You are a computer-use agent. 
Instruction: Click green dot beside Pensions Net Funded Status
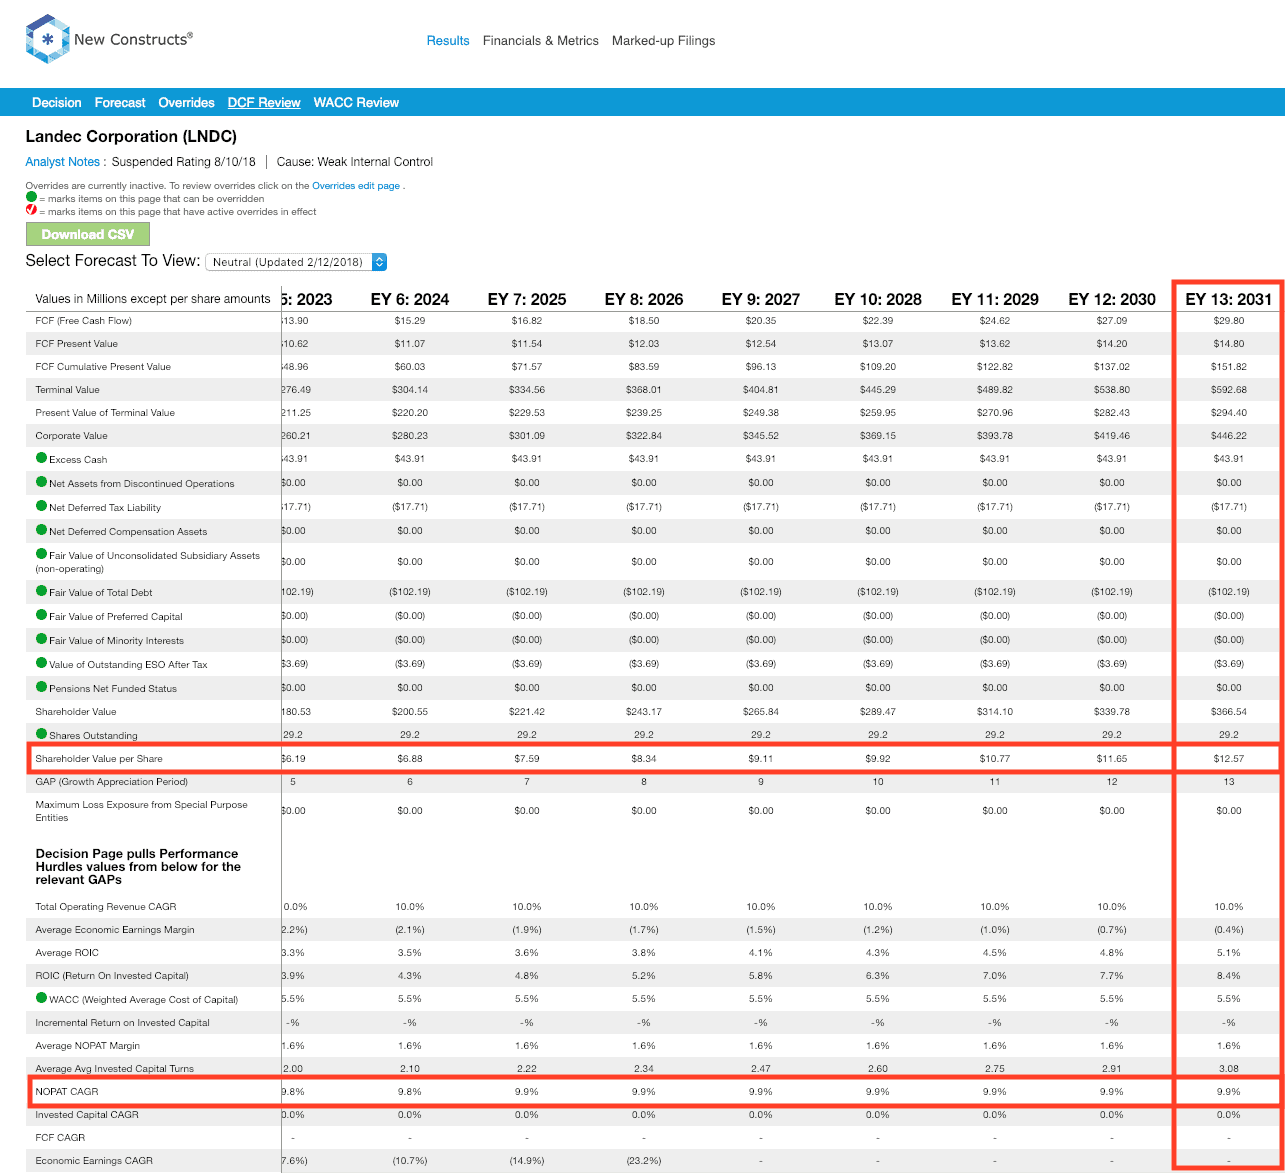[42, 688]
